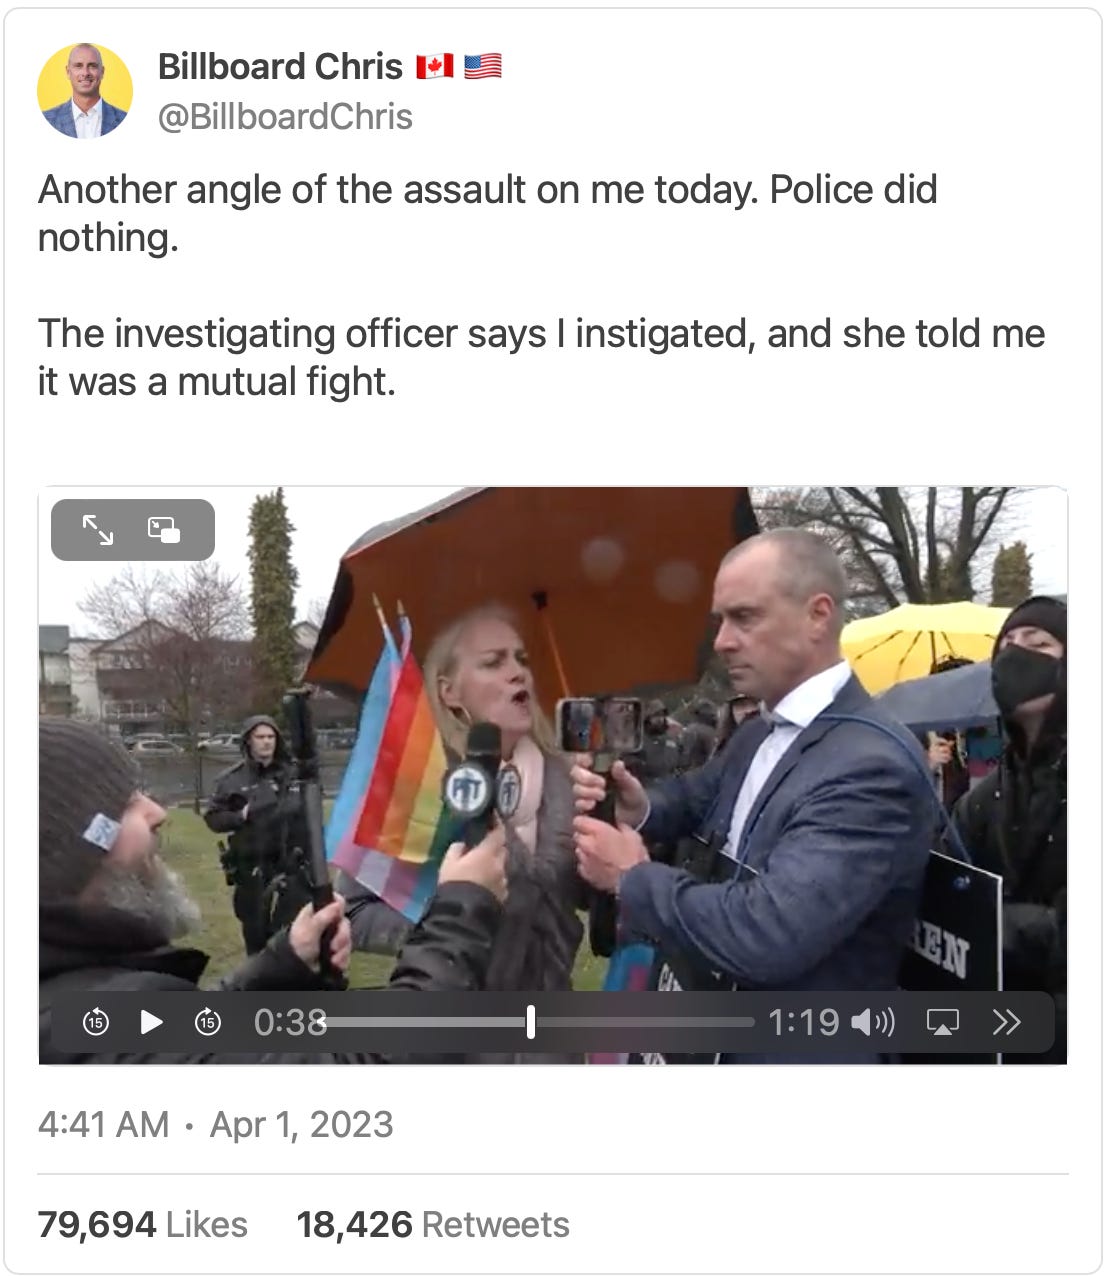Click the Apr 1, 2023 date

point(301,1124)
